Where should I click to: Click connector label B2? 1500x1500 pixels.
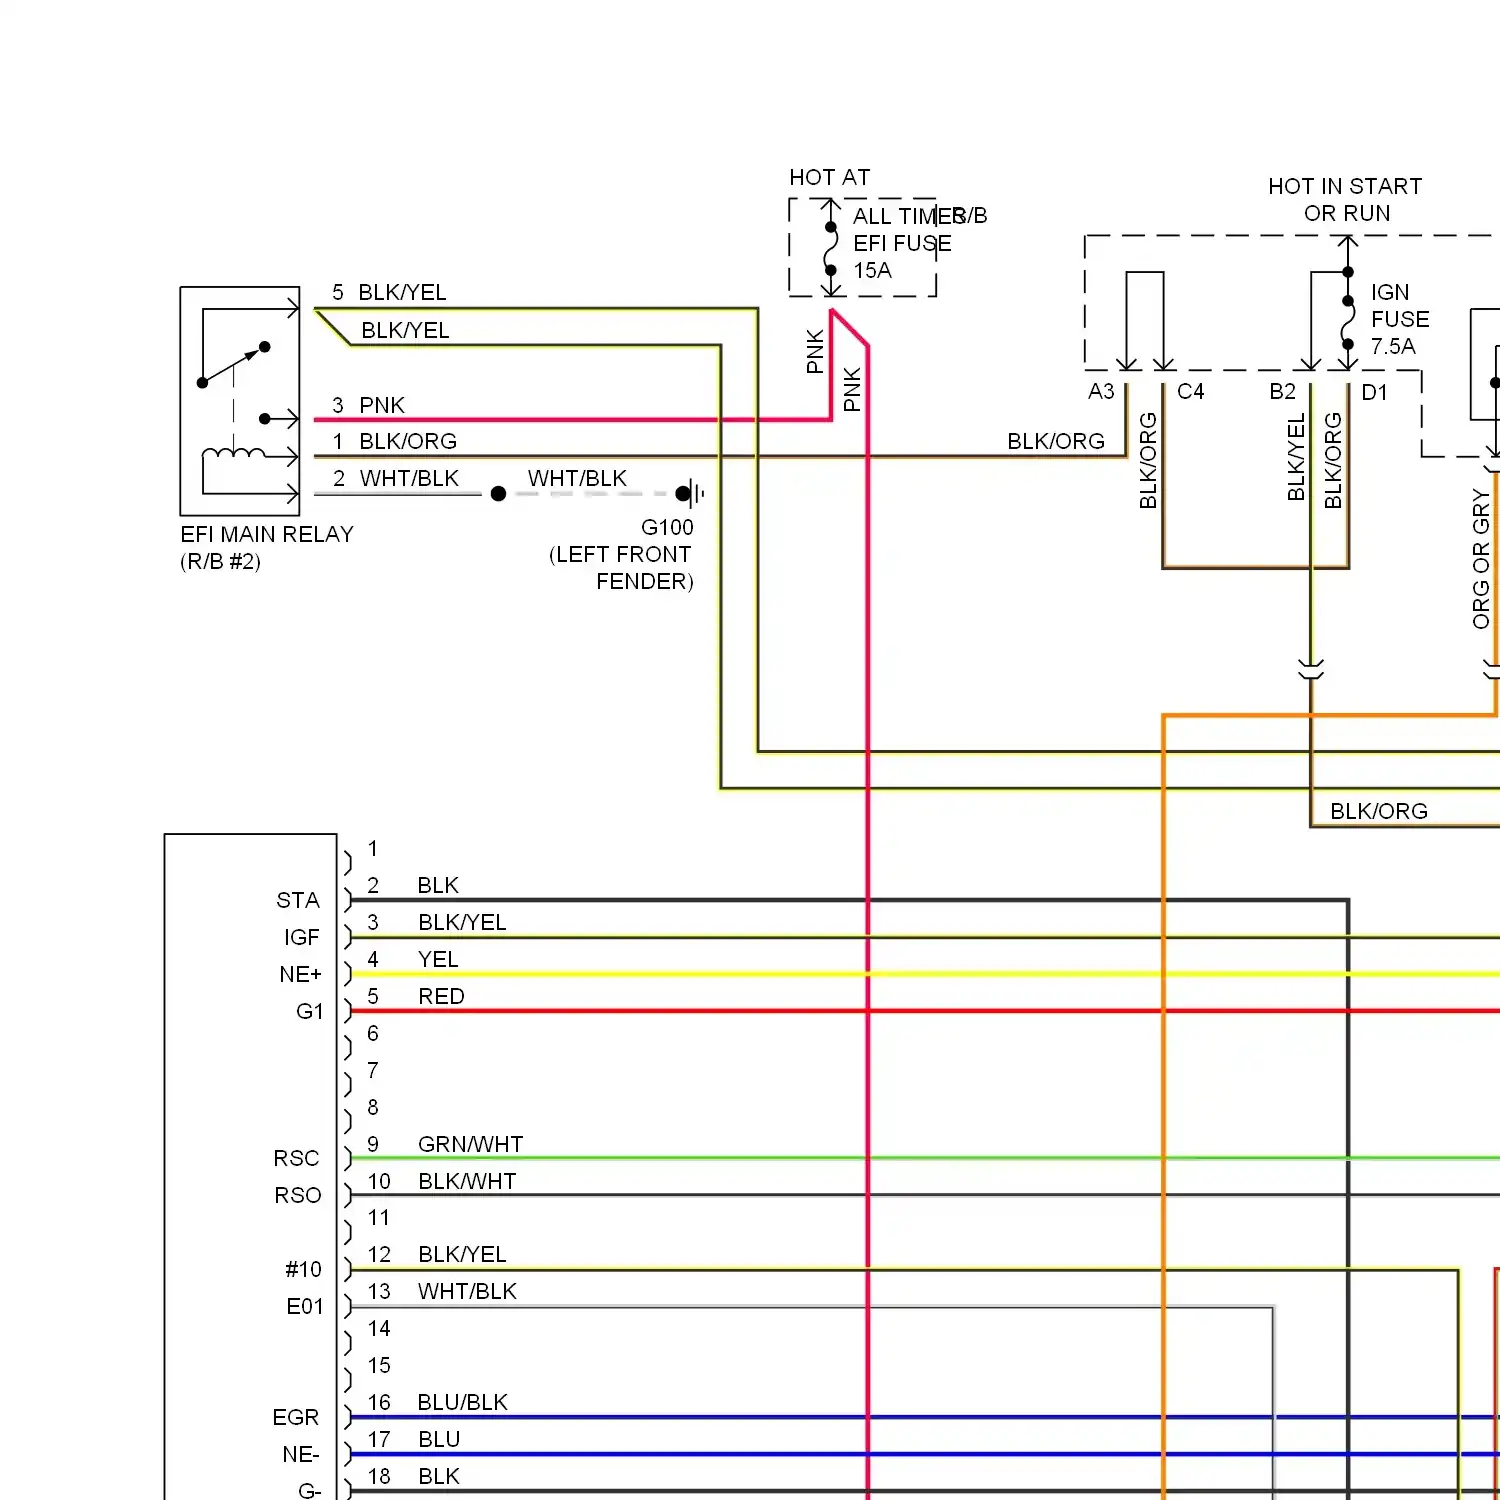coord(1283,391)
